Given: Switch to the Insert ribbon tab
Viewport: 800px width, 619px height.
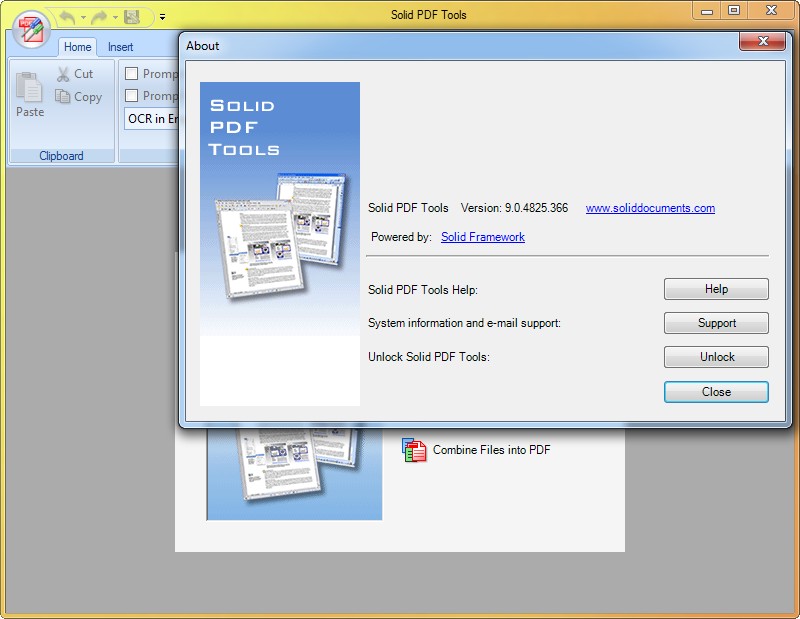Looking at the screenshot, I should coord(120,47).
